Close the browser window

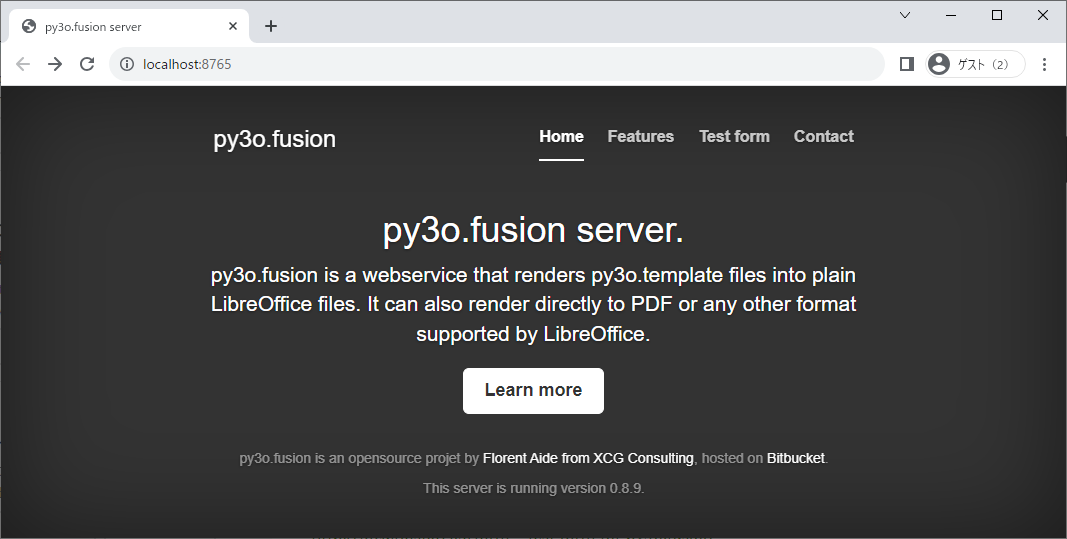point(1043,15)
